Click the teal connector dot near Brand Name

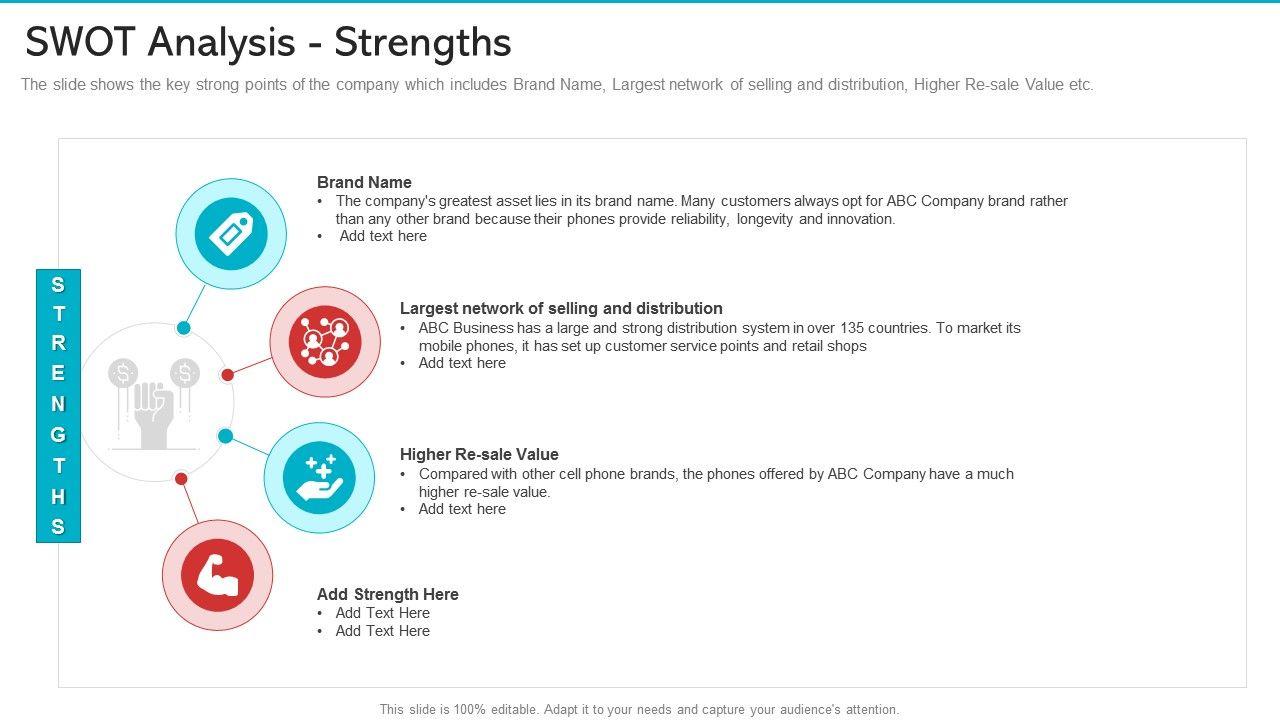click(x=184, y=328)
